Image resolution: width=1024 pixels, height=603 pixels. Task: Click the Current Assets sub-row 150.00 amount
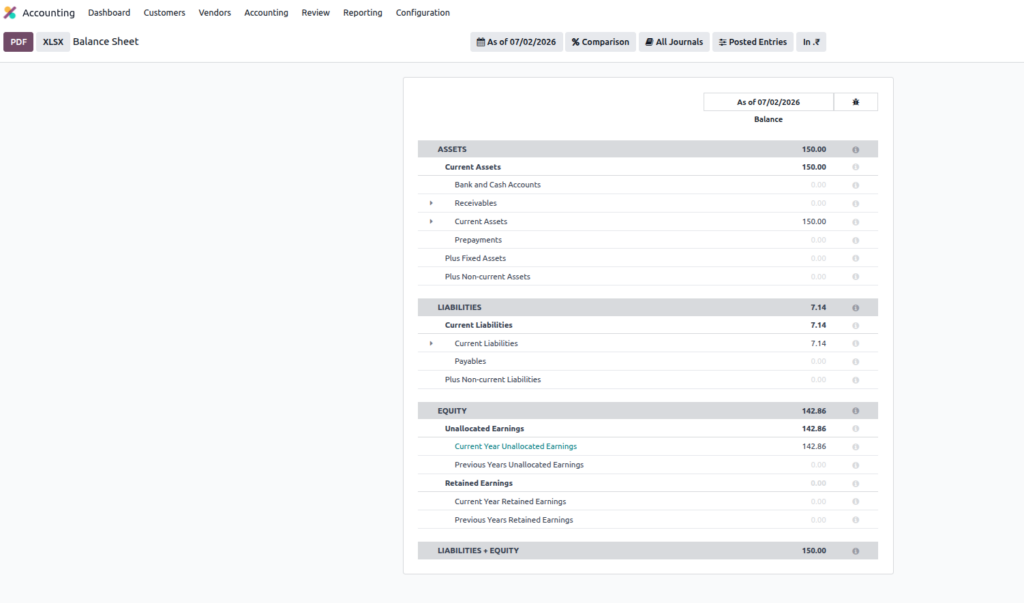tap(814, 221)
